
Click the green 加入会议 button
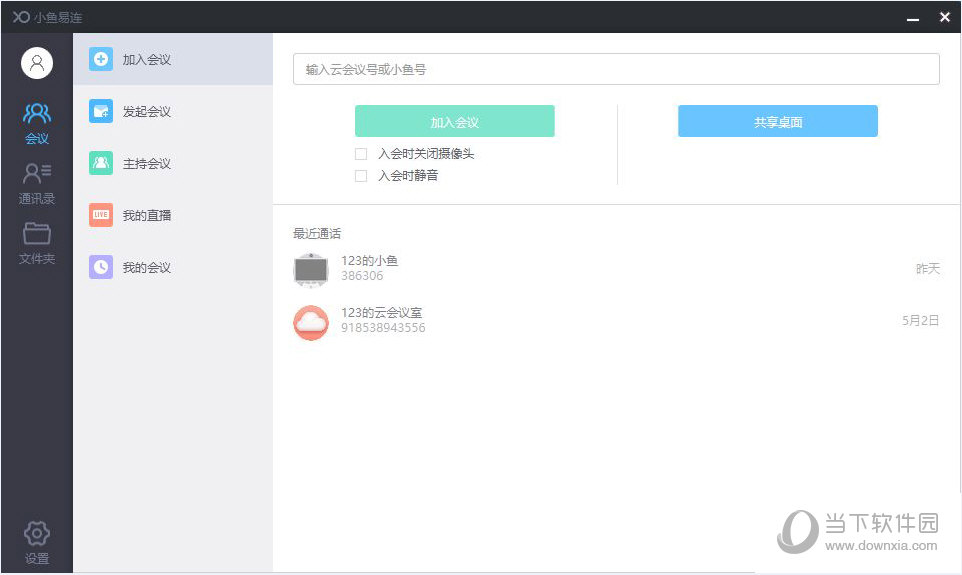(455, 122)
